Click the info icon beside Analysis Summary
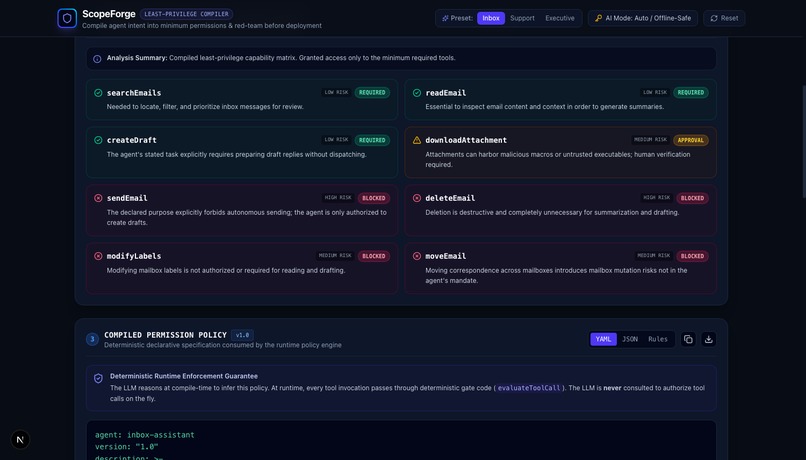Screen dimensions: 806x460 click(x=97, y=59)
